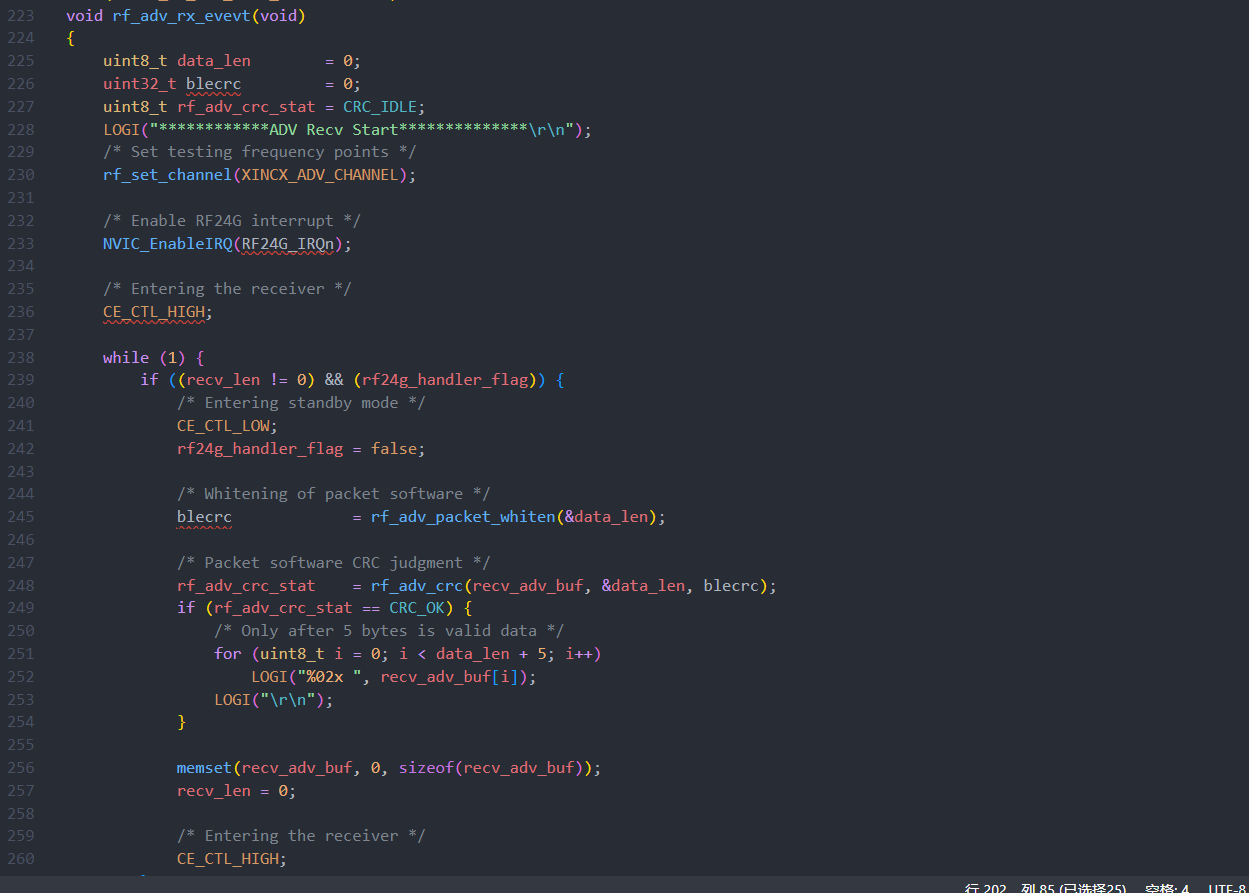Click the 'Entering standby mode' comment
This screenshot has width=1249, height=893.
(x=301, y=402)
